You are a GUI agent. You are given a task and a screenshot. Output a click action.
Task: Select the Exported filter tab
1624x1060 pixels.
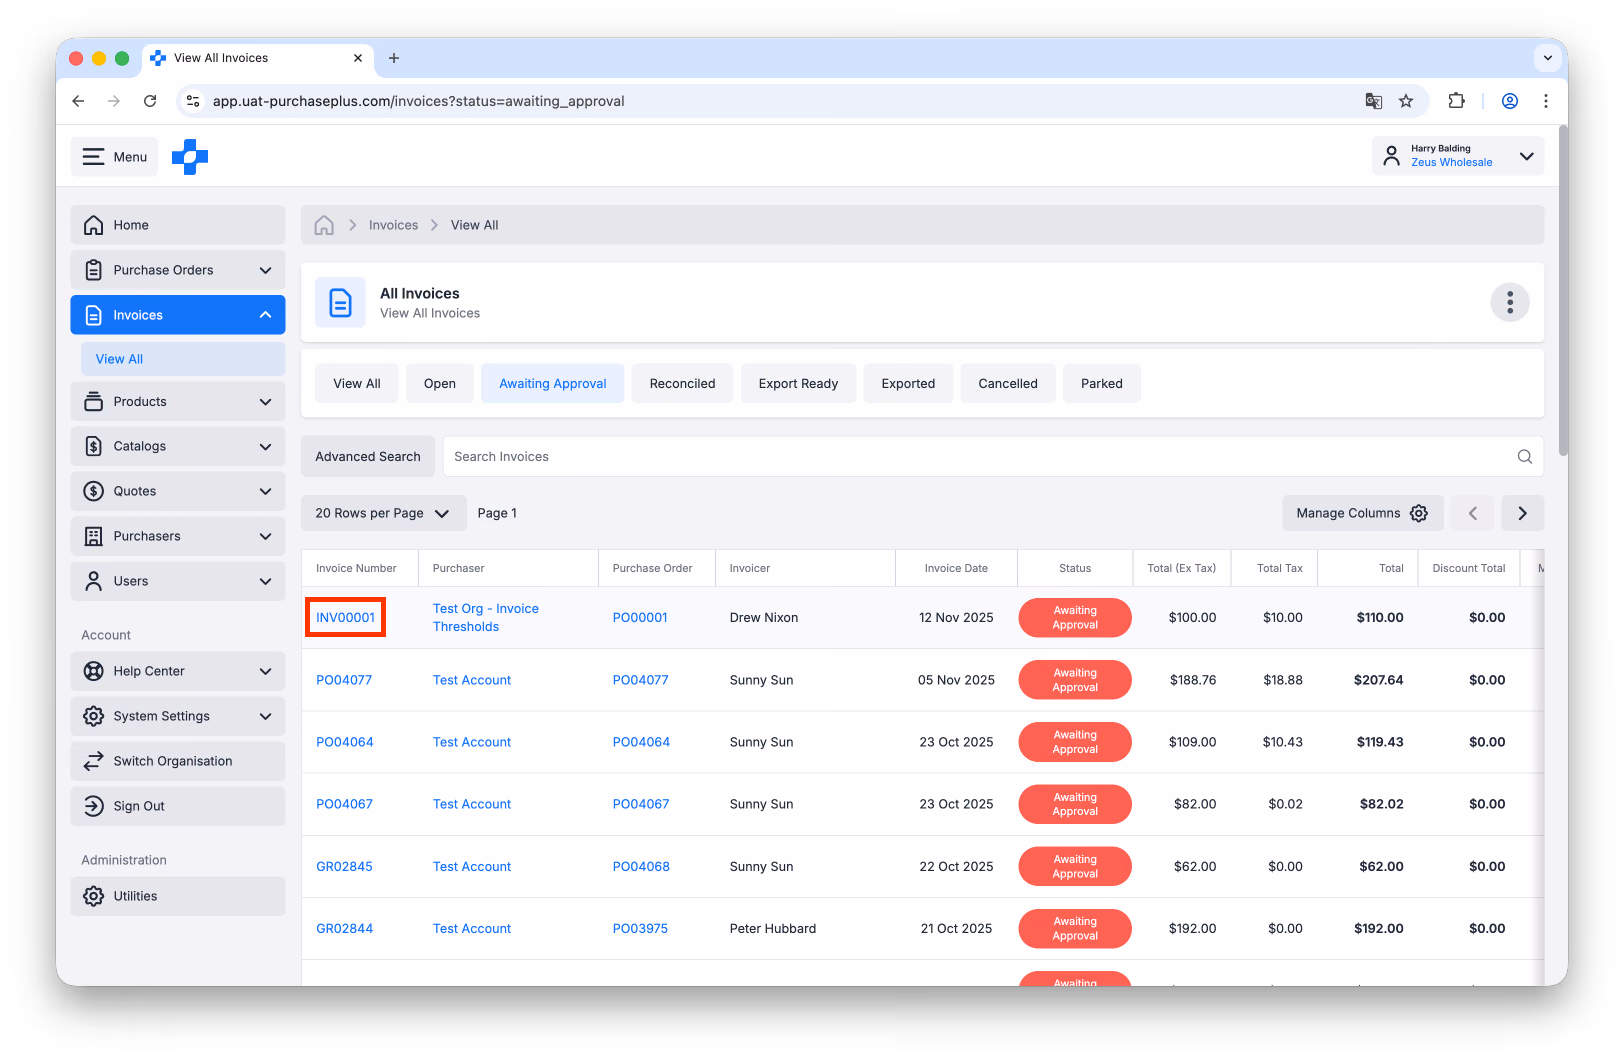[908, 384]
